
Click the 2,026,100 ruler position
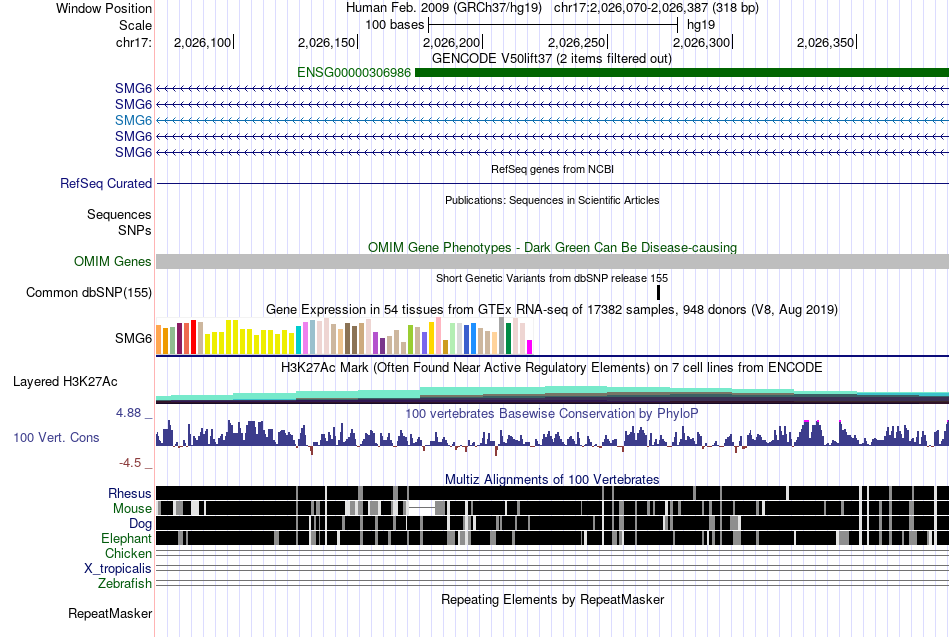pos(202,42)
